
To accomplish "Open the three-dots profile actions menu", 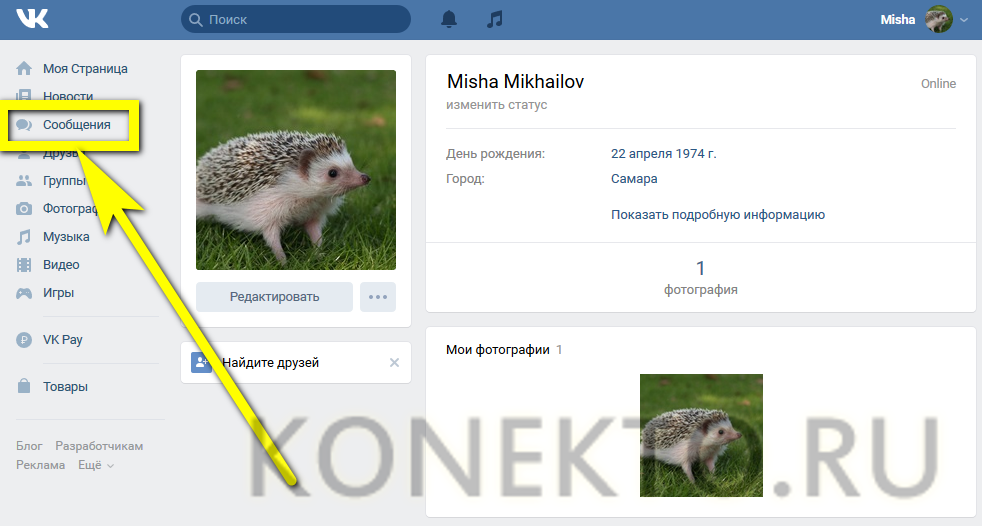I will [378, 297].
